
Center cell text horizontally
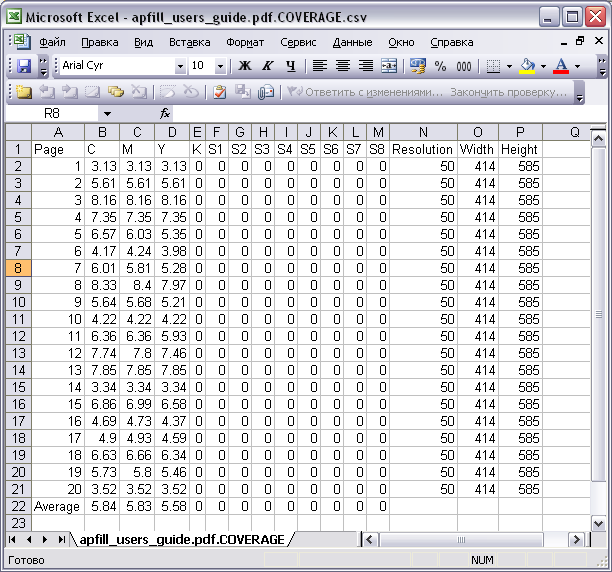pos(343,66)
